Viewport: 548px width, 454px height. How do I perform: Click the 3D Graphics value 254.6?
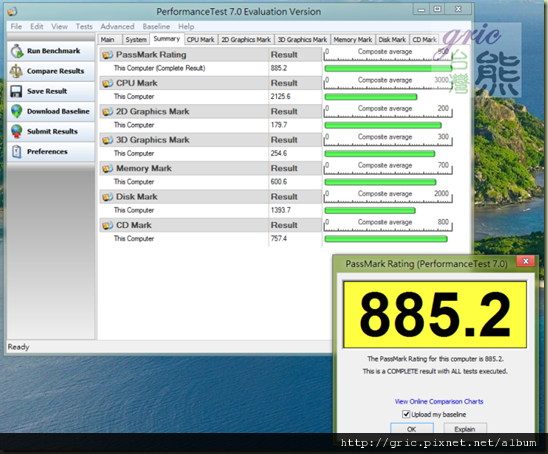[279, 153]
